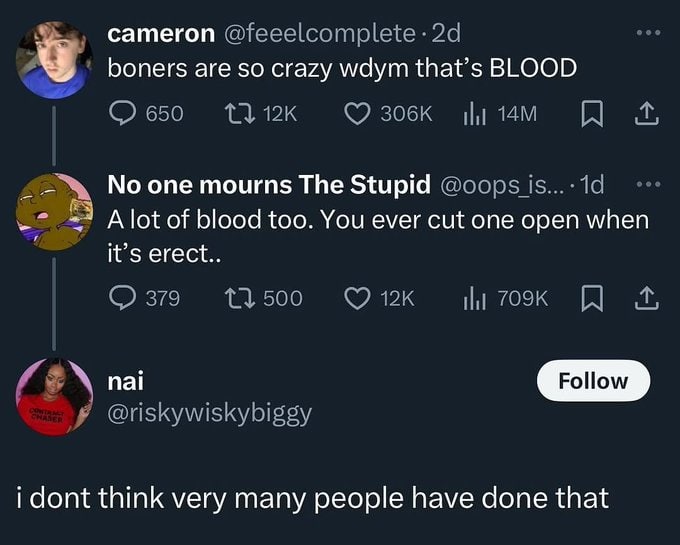Click nai's profile avatar

click(54, 396)
